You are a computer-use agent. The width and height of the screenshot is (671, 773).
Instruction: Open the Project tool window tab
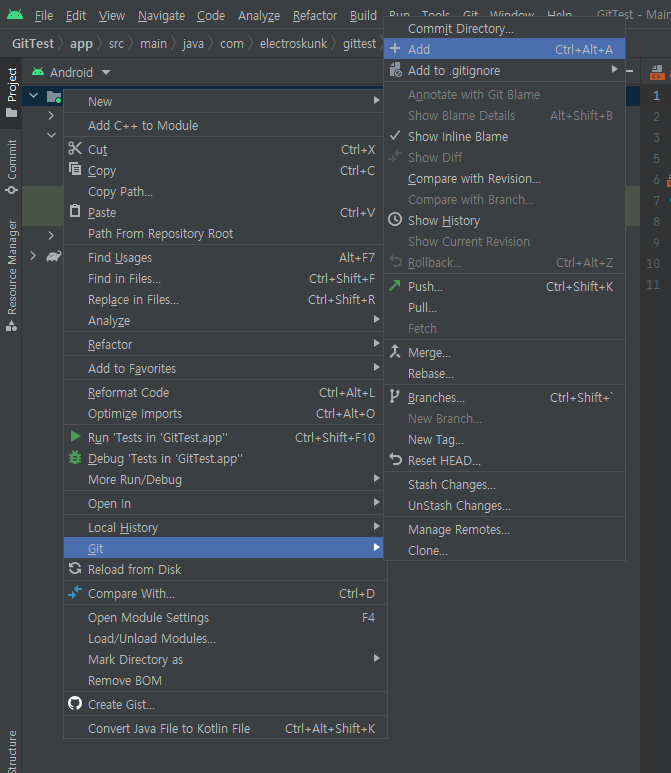point(12,92)
